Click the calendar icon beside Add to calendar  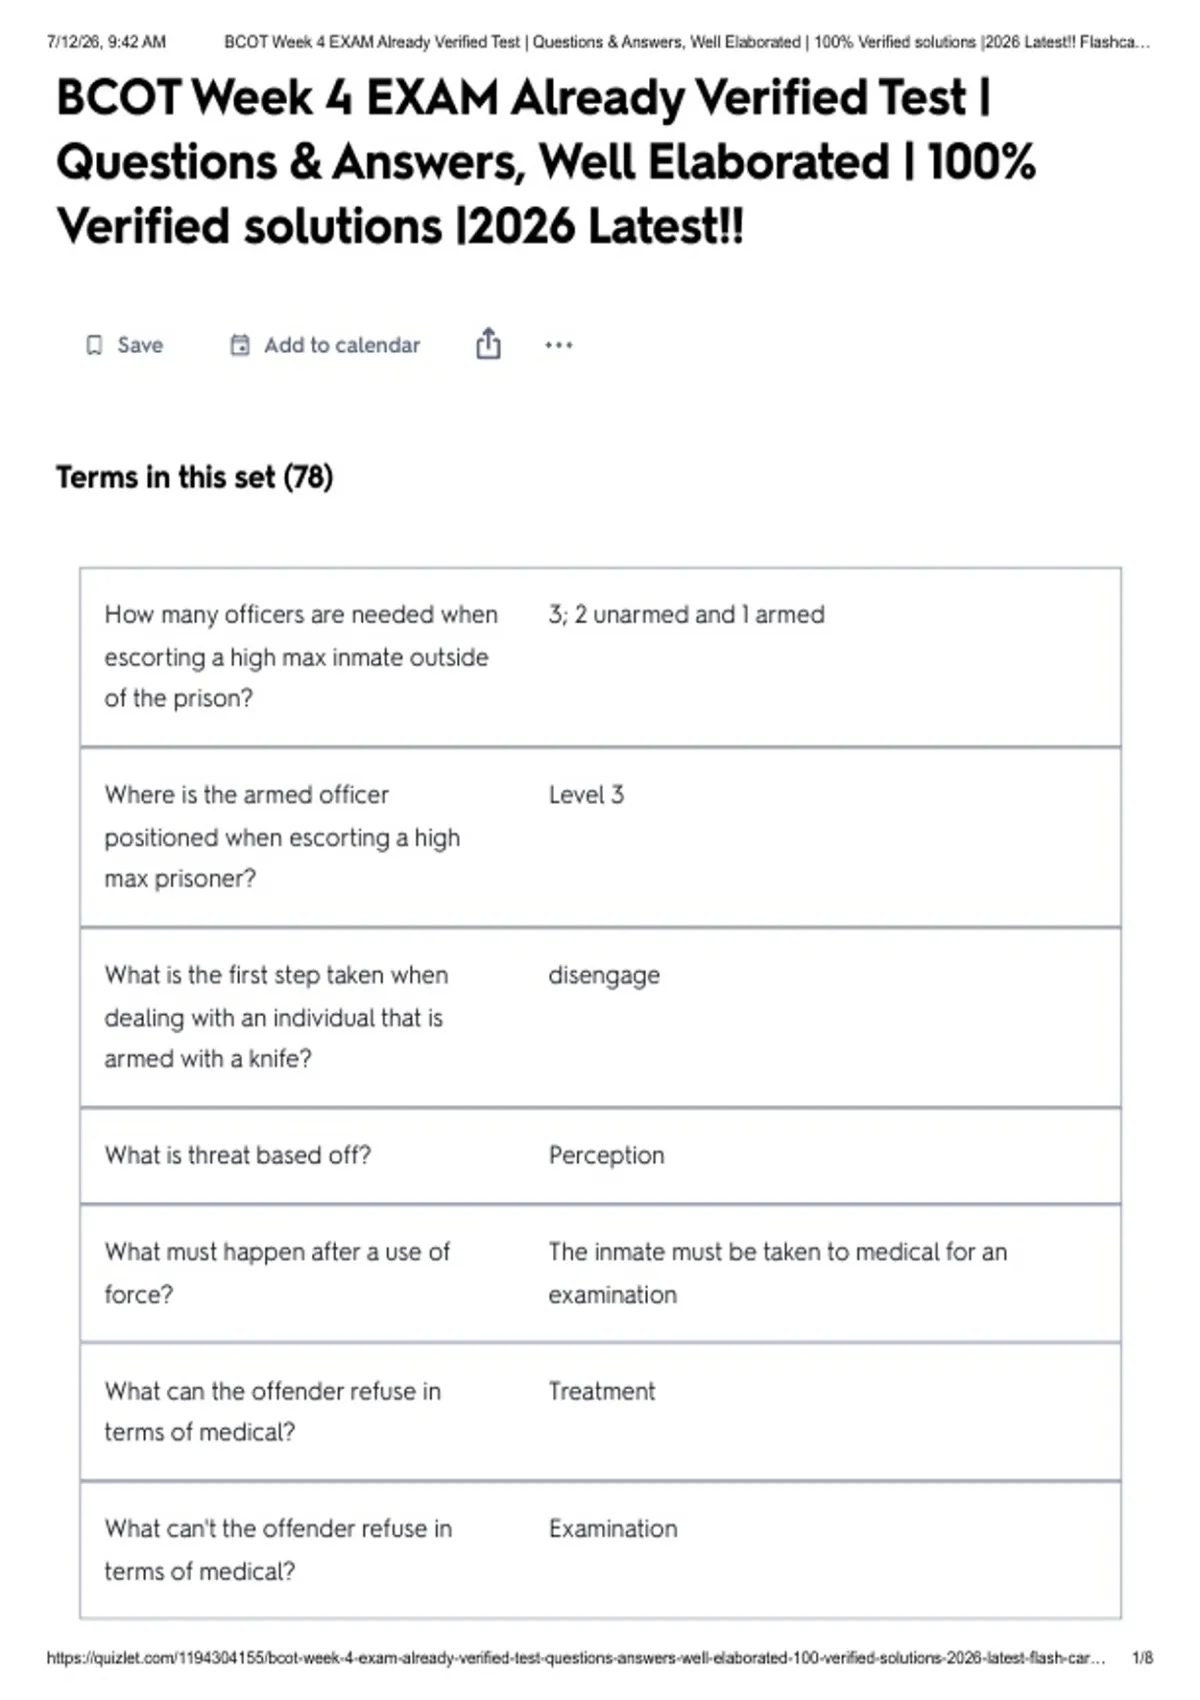[240, 345]
